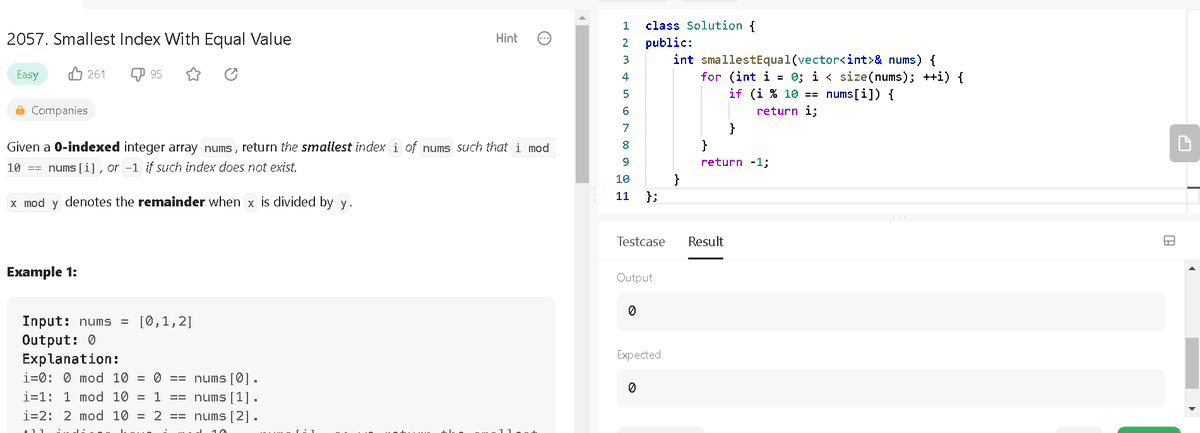Viewport: 1200px width, 433px height.
Task: Click the if condition on line 5
Action: click(811, 94)
